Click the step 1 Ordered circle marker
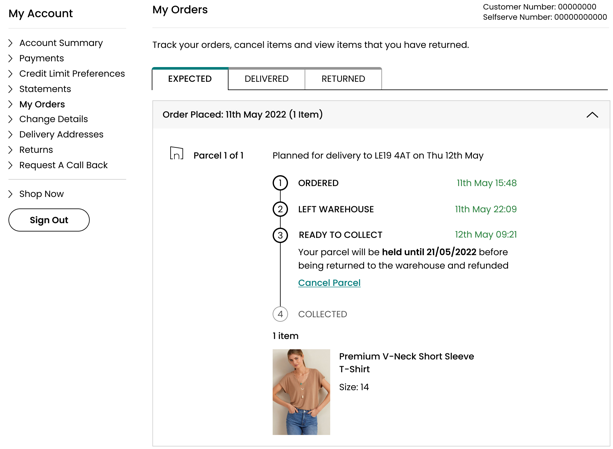 (280, 183)
